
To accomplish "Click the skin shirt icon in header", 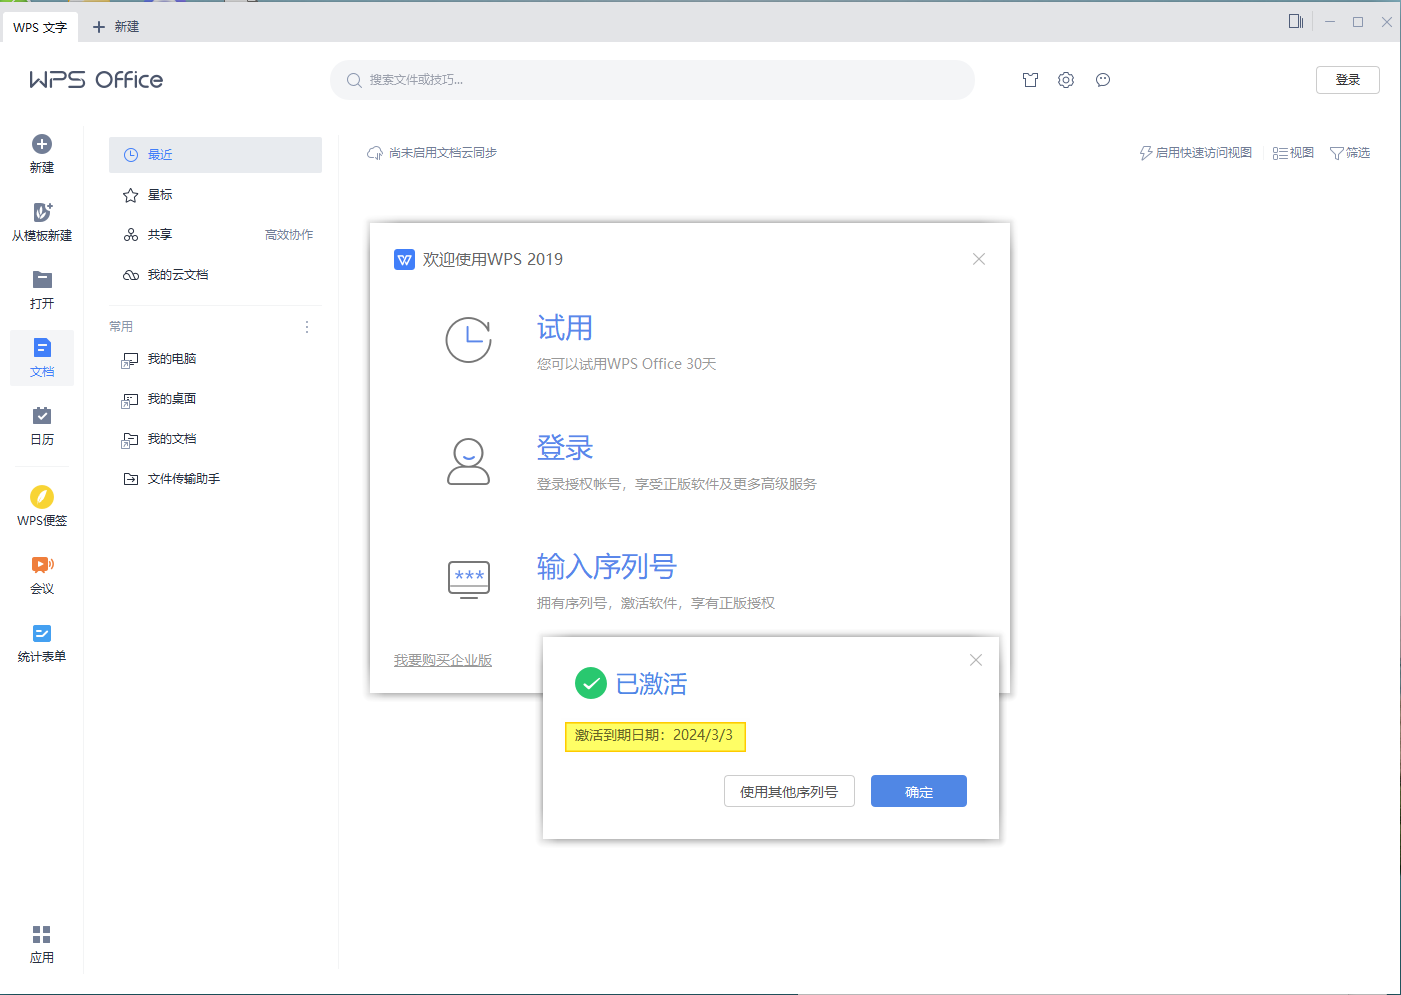I will point(1030,80).
